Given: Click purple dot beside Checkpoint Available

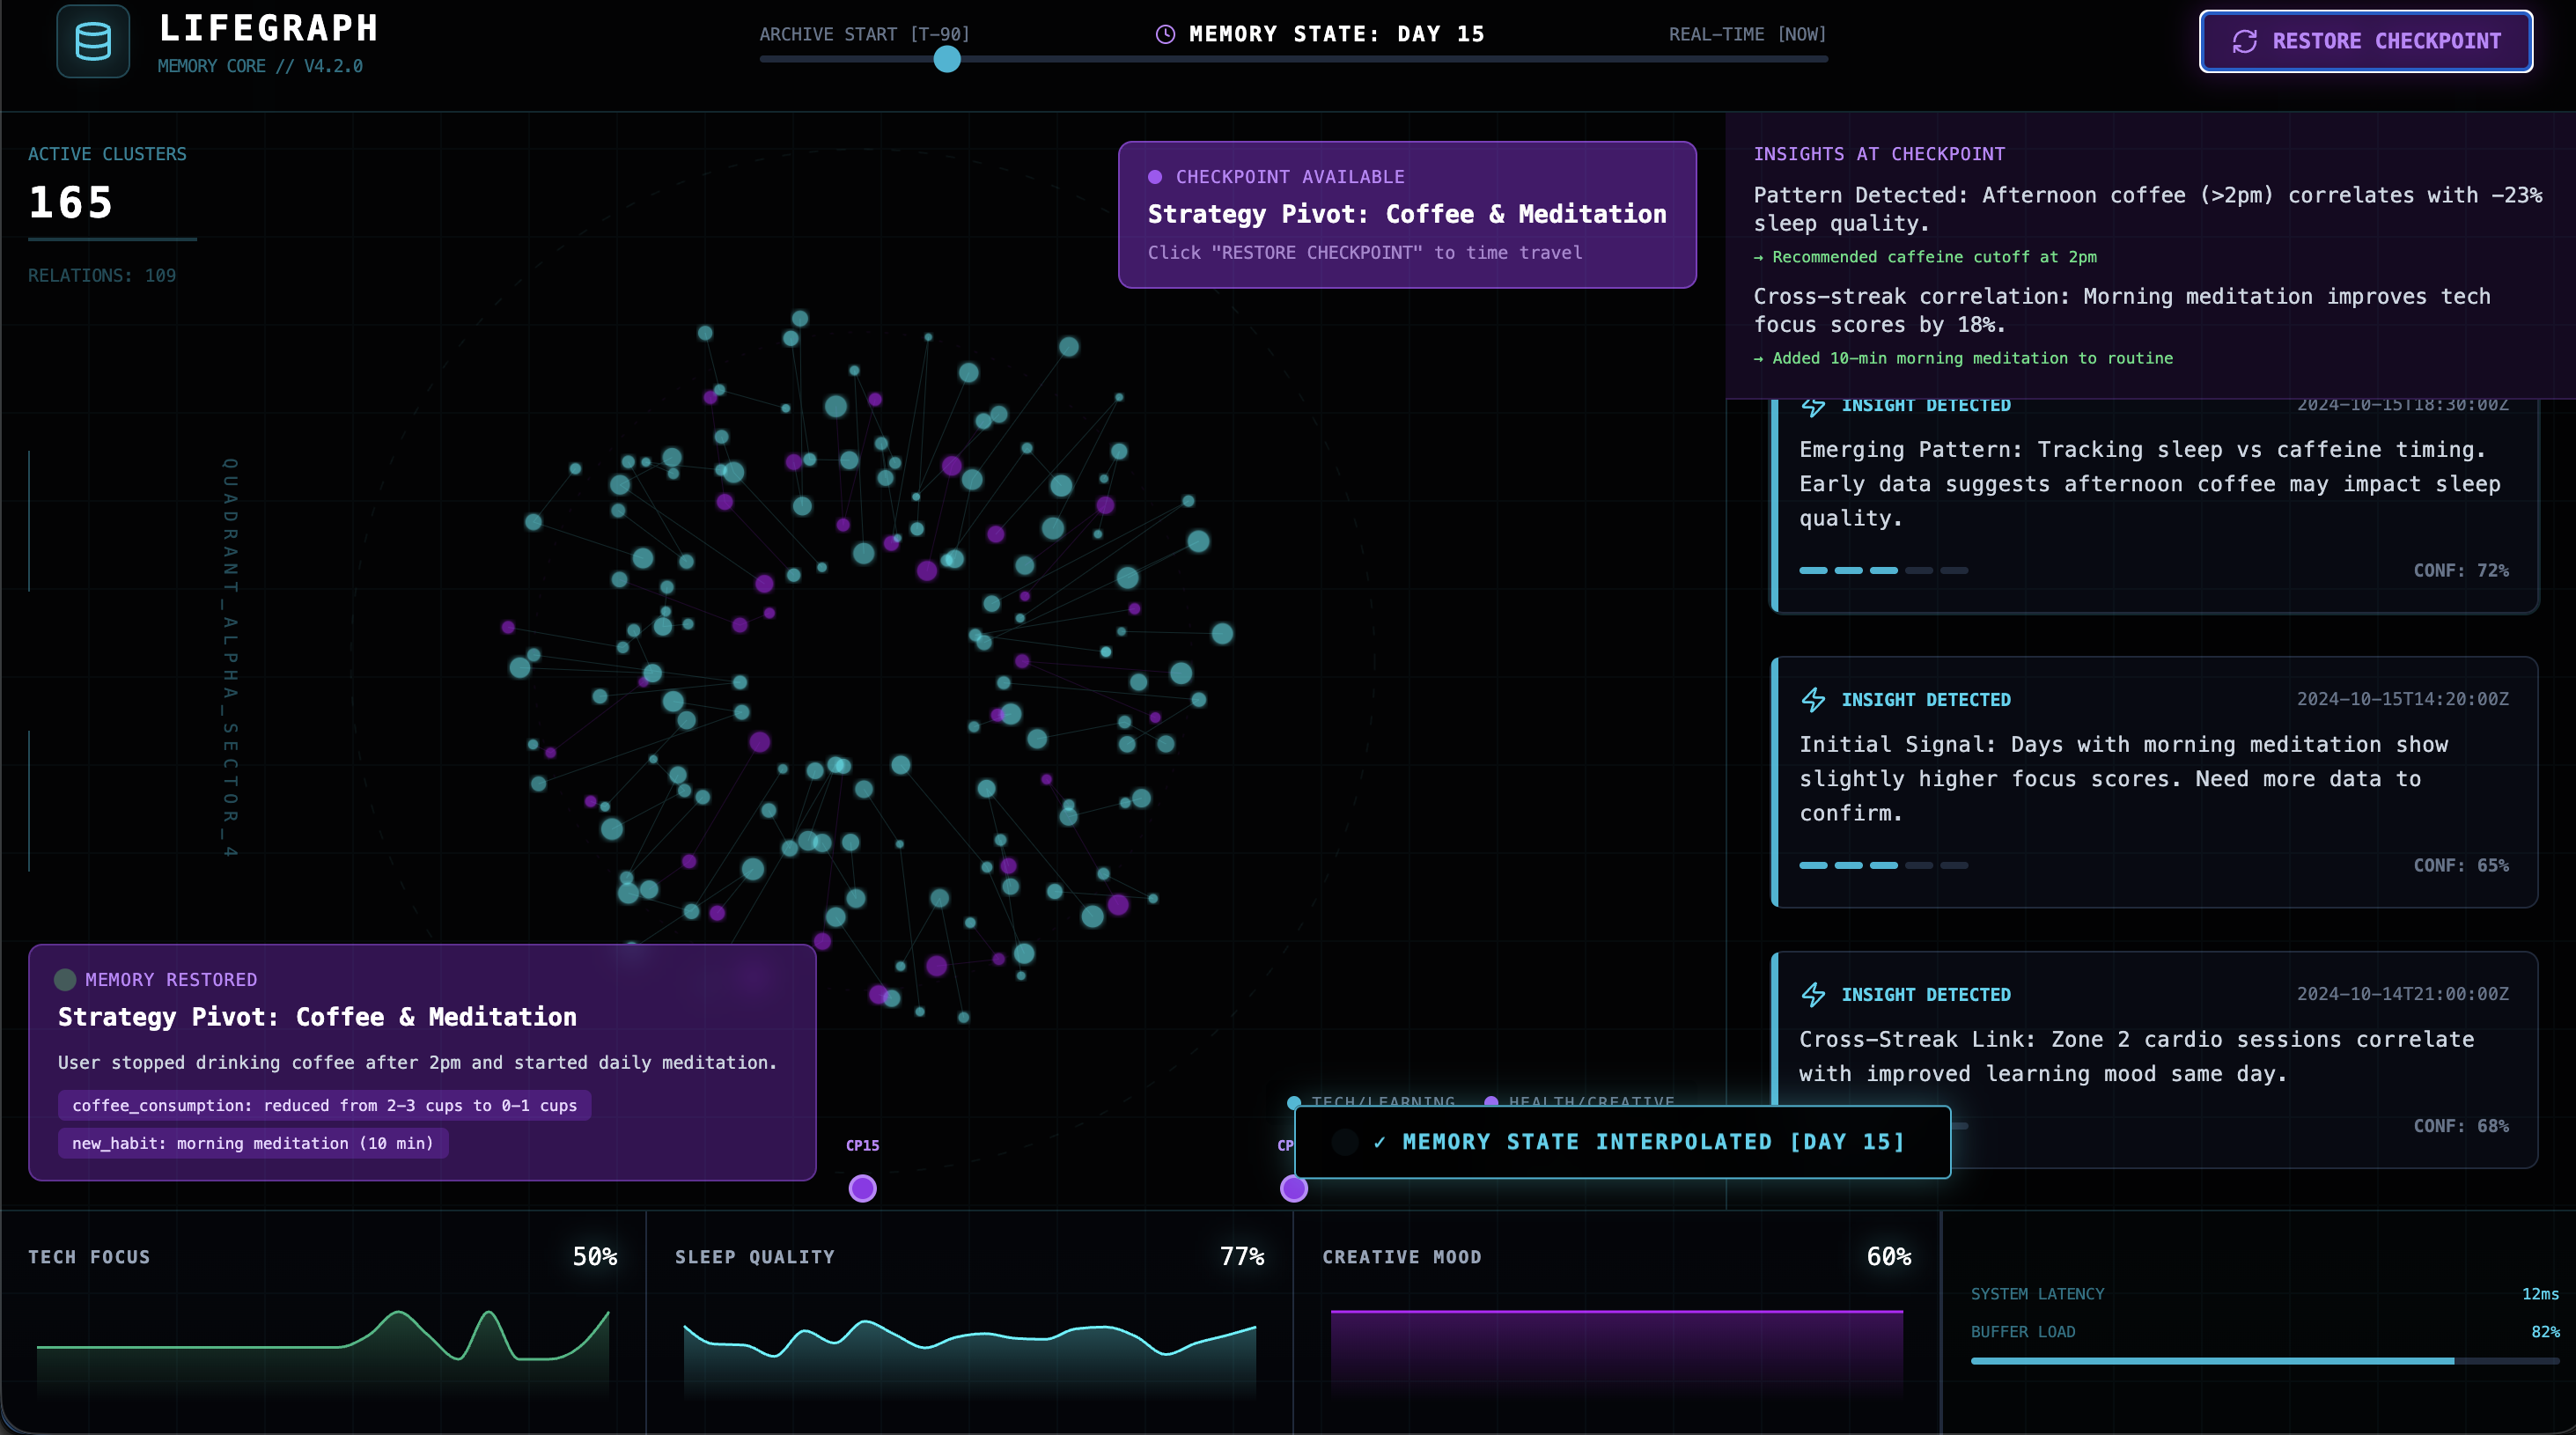Looking at the screenshot, I should click(1155, 177).
